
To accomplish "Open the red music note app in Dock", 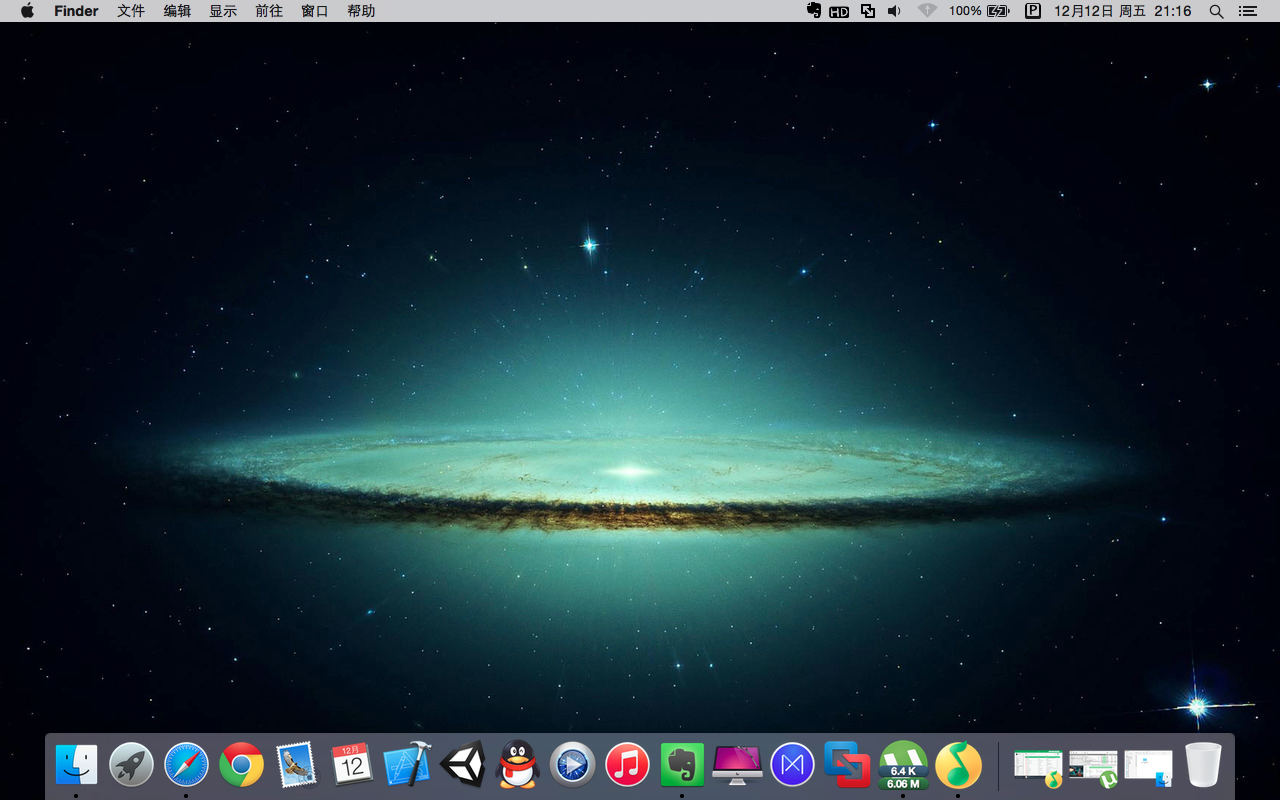I will coord(627,765).
